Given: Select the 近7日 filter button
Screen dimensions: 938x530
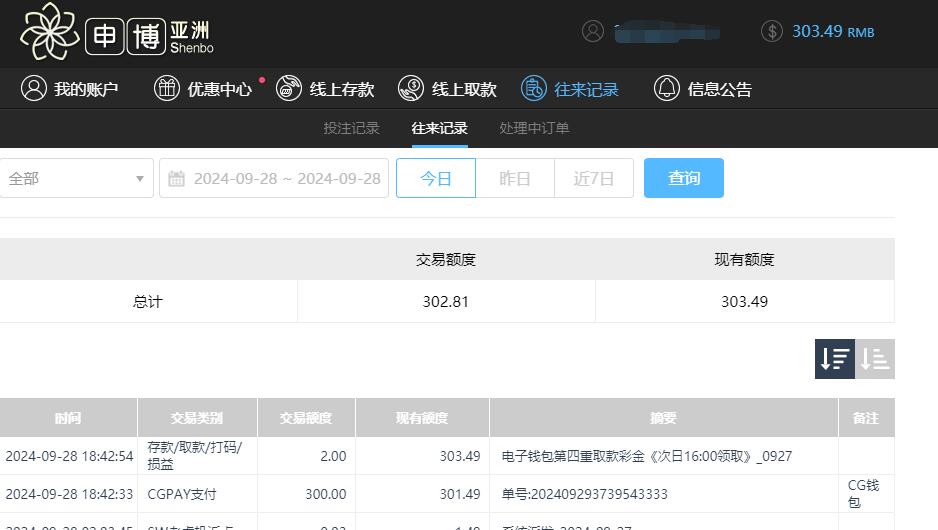Looking at the screenshot, I should (594, 178).
